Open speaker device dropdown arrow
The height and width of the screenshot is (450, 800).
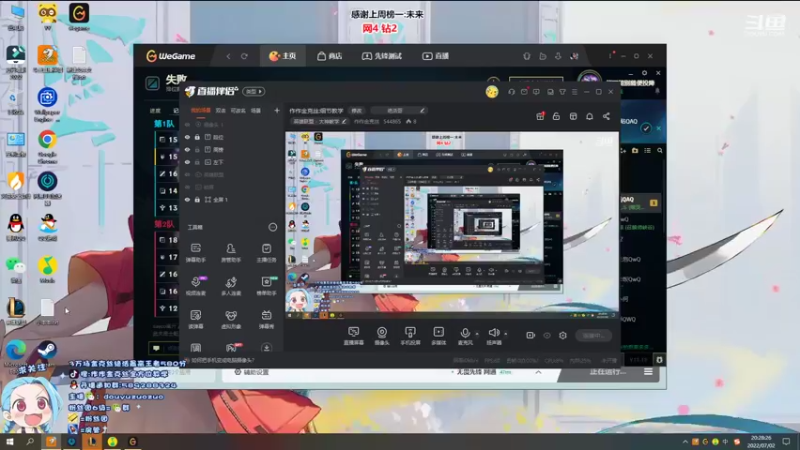506,334
